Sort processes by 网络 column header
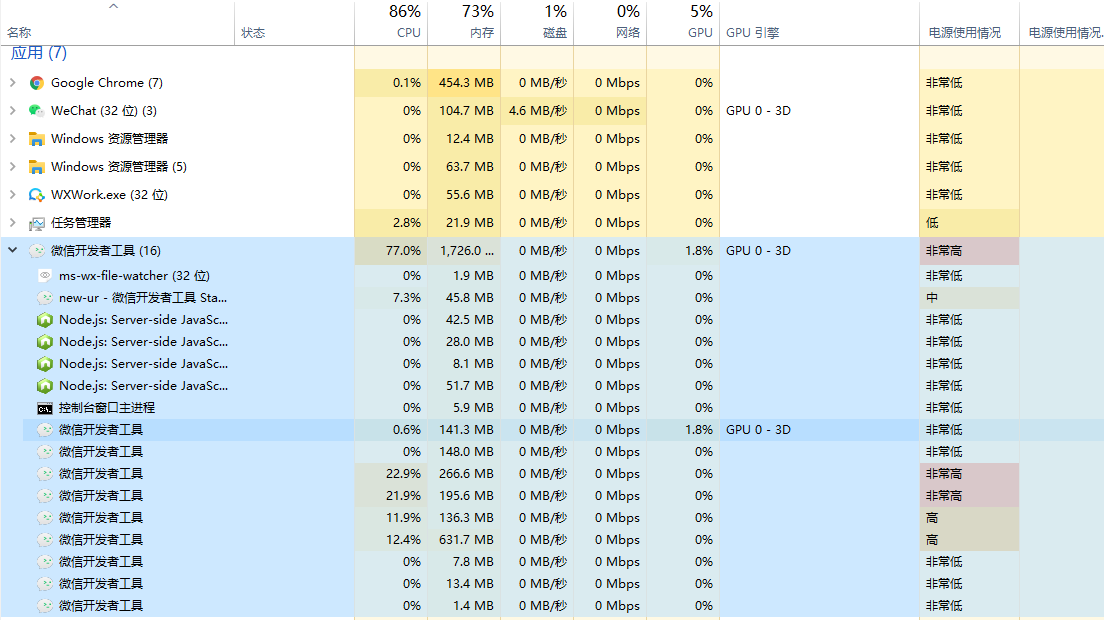Viewport: 1104px width, 620px height. pos(610,23)
